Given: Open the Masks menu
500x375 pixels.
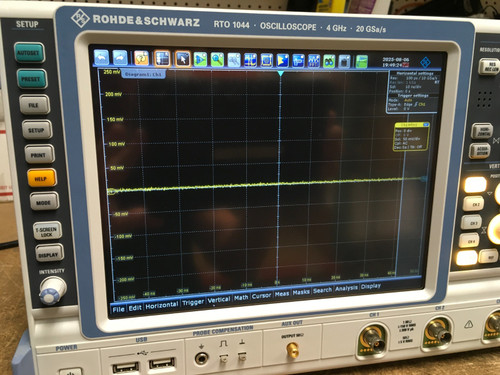Looking at the screenshot, I should pyautogui.click(x=301, y=292).
